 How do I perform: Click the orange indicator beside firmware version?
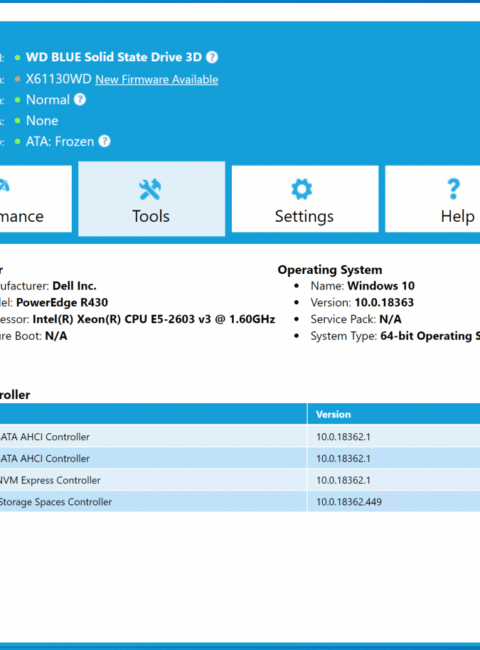(17, 79)
